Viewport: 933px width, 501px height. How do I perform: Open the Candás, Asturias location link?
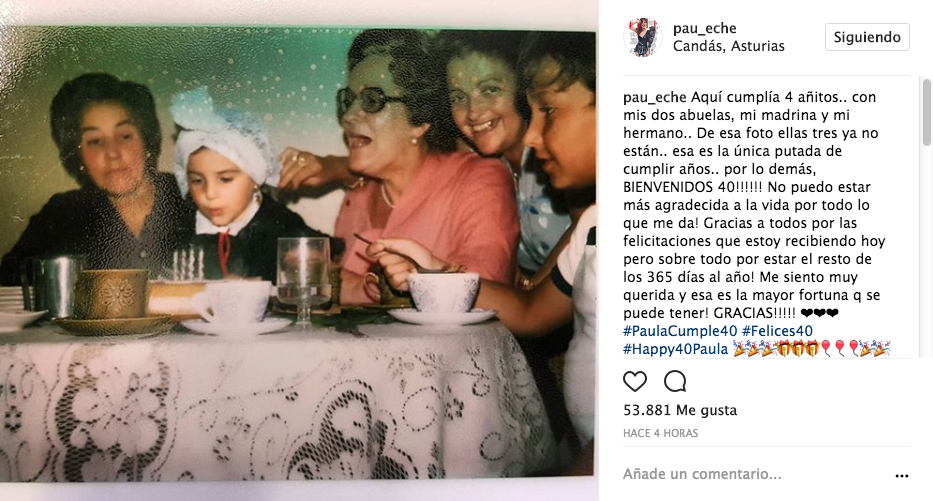coord(728,46)
